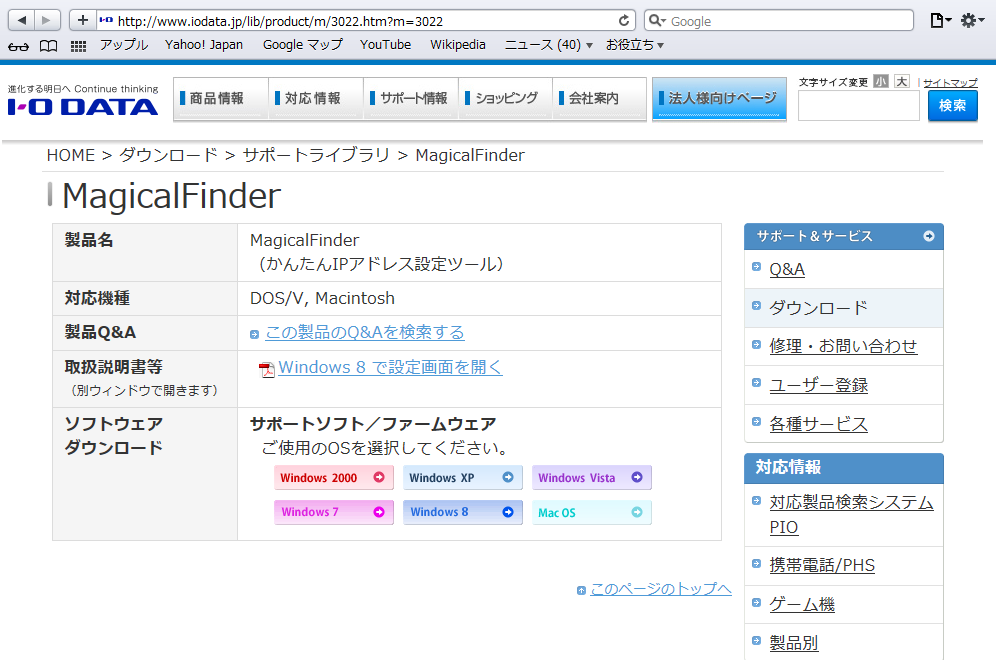Open the page menu icon

940,21
